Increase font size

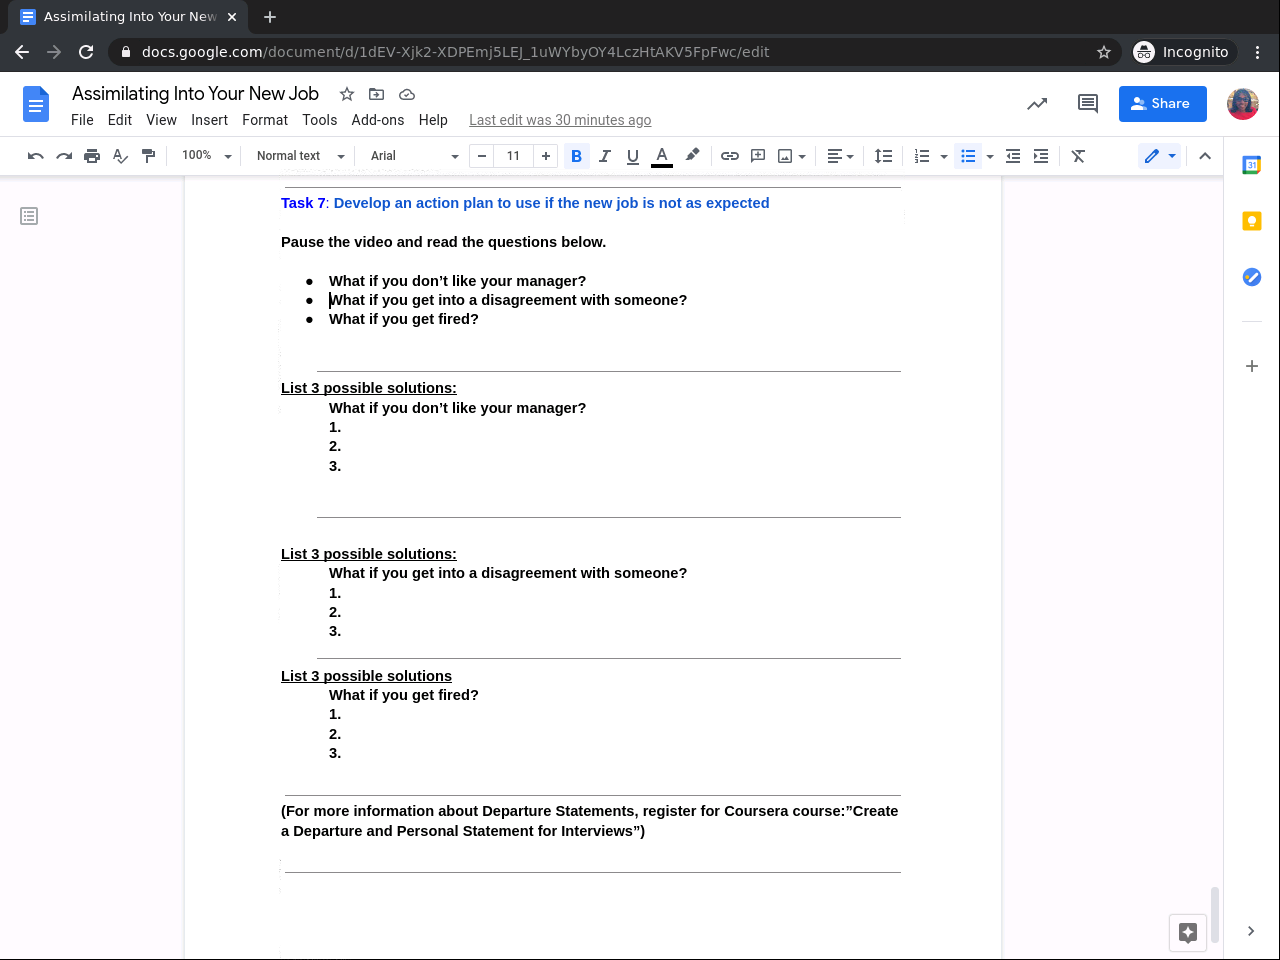(545, 156)
